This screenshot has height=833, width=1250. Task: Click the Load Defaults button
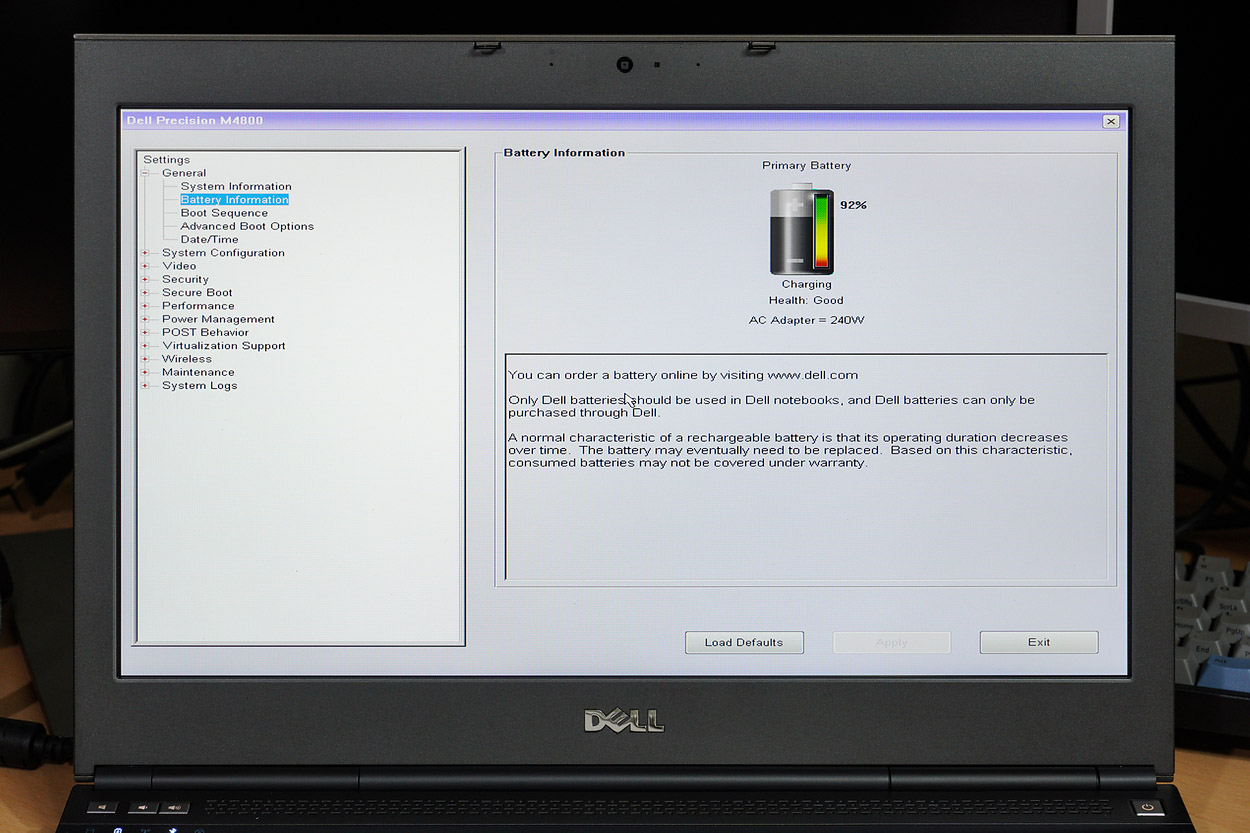point(744,642)
